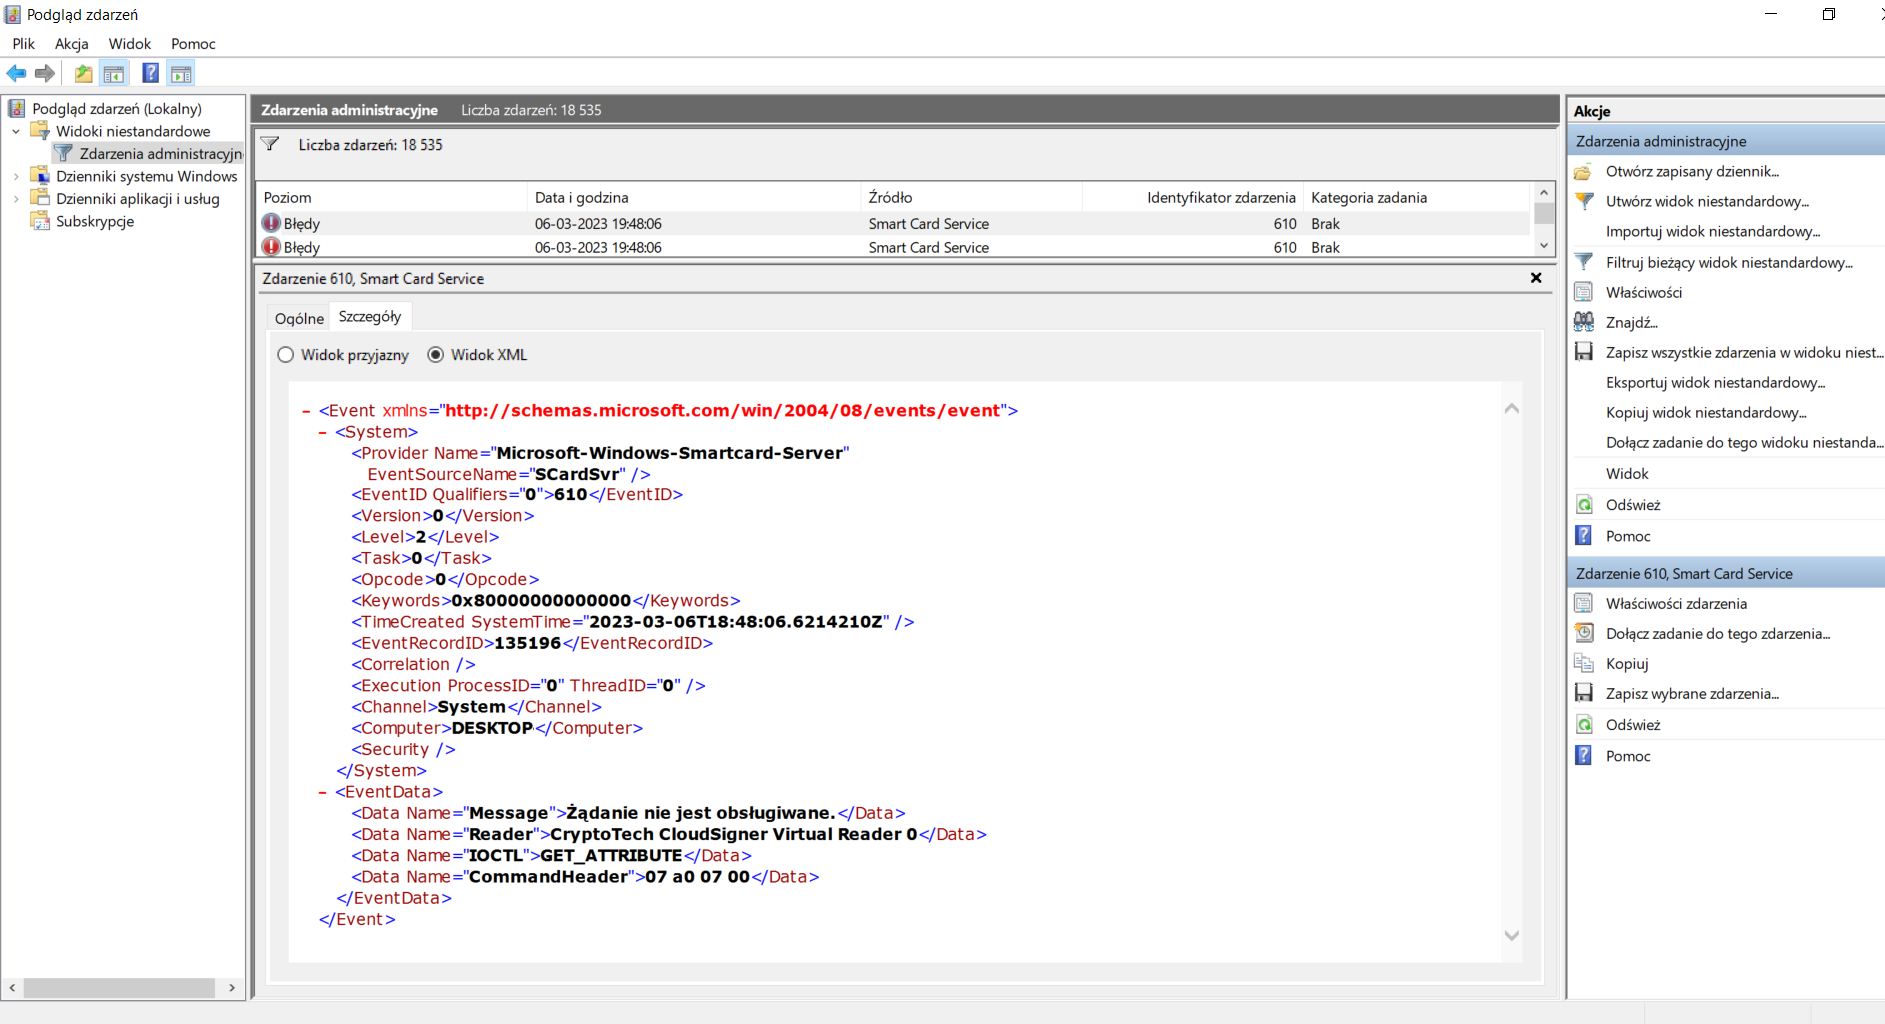Image resolution: width=1885 pixels, height=1024 pixels.
Task: Click the lower Pomoc help icon
Action: tap(1584, 756)
